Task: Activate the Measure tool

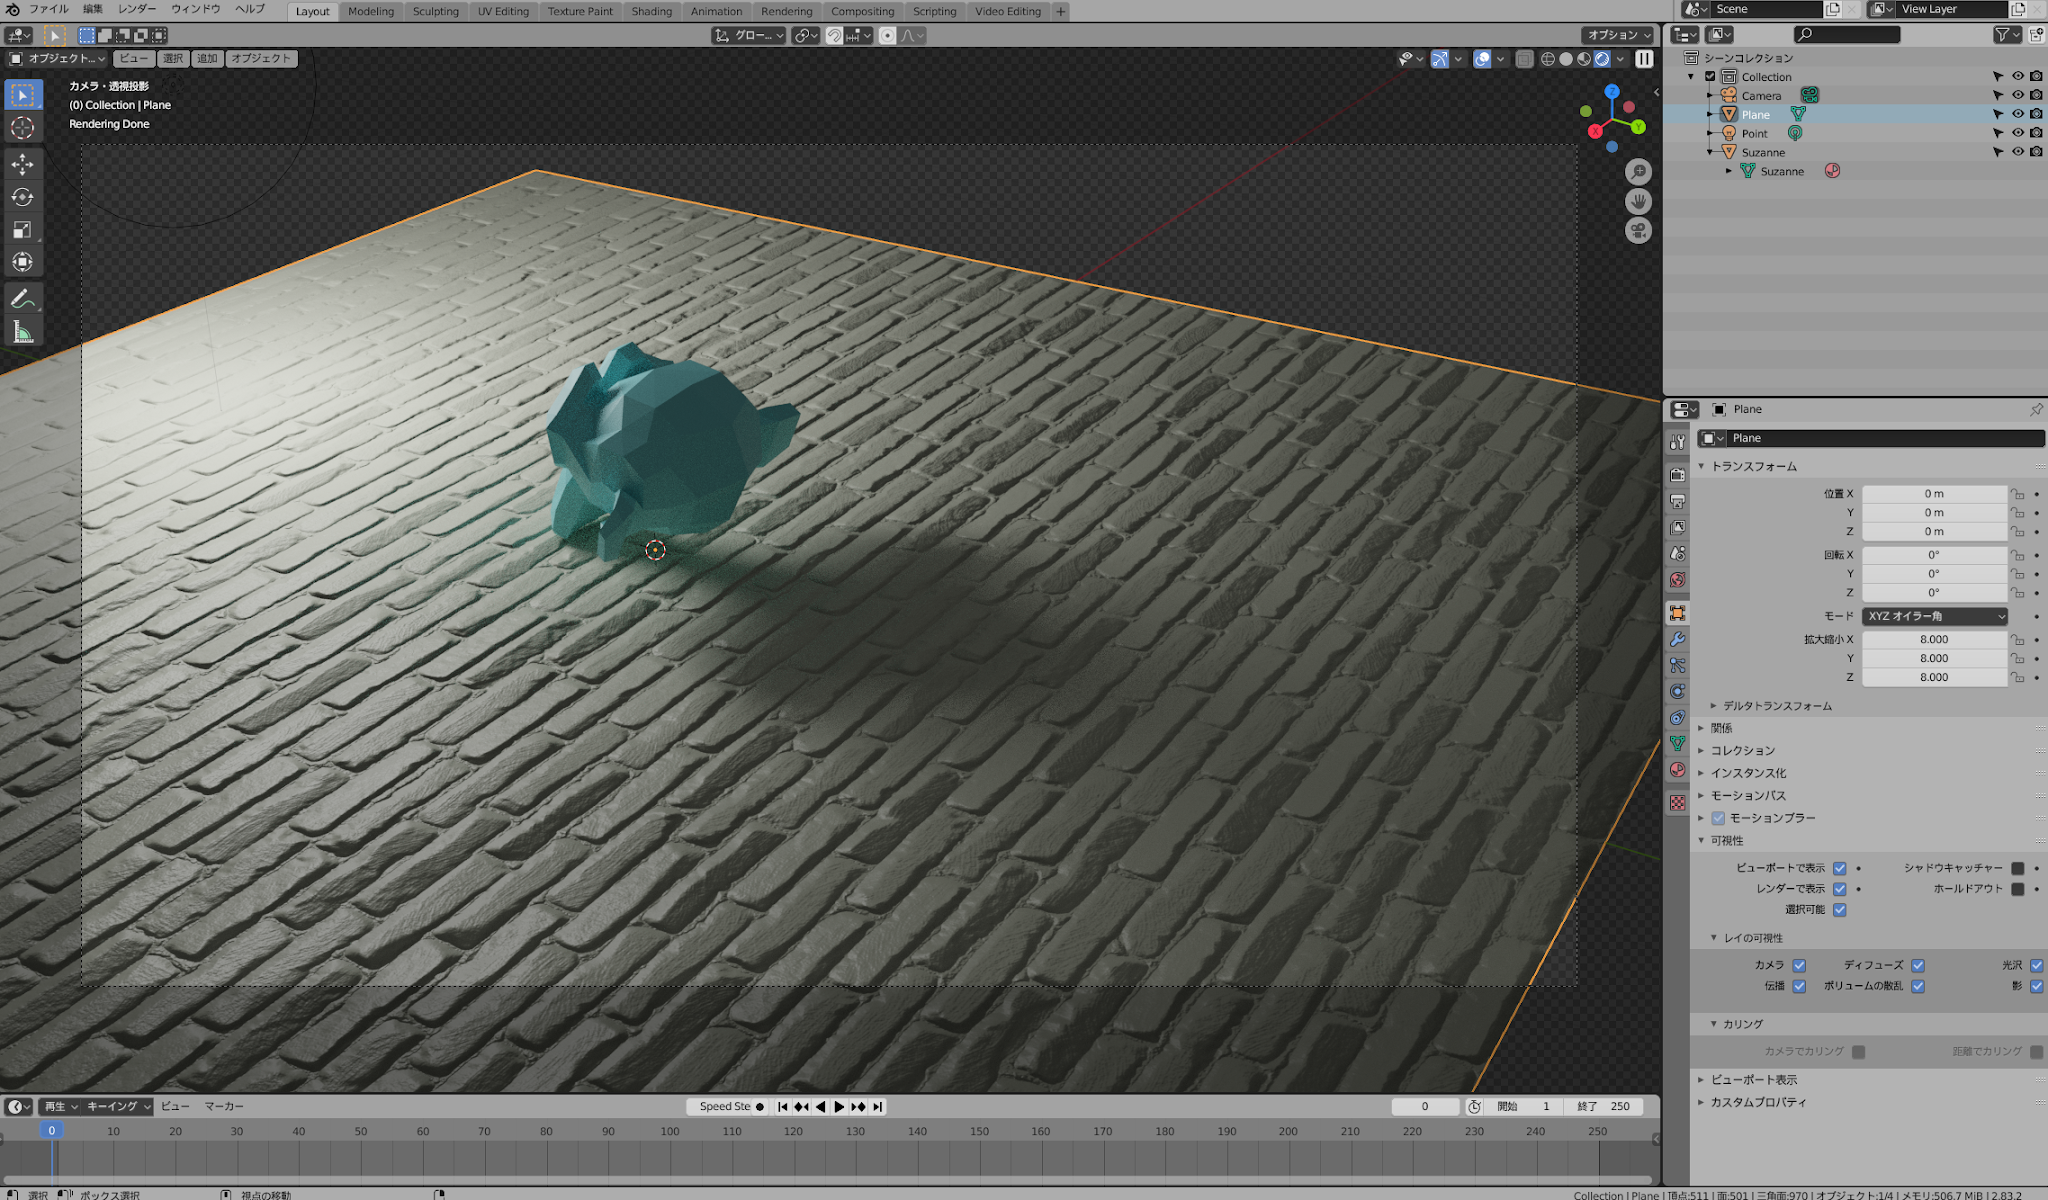Action: click(x=22, y=332)
